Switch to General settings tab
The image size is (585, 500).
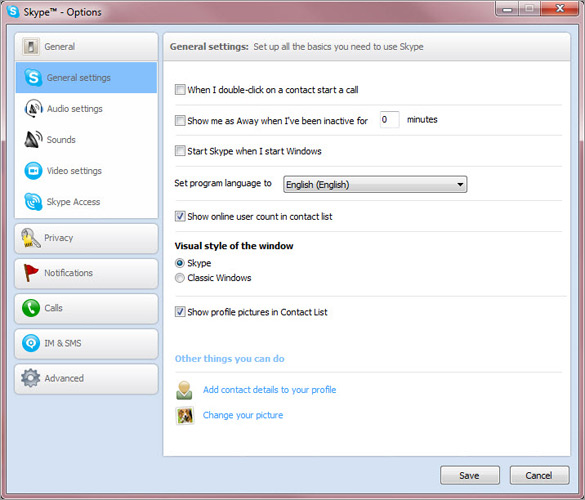[86, 78]
